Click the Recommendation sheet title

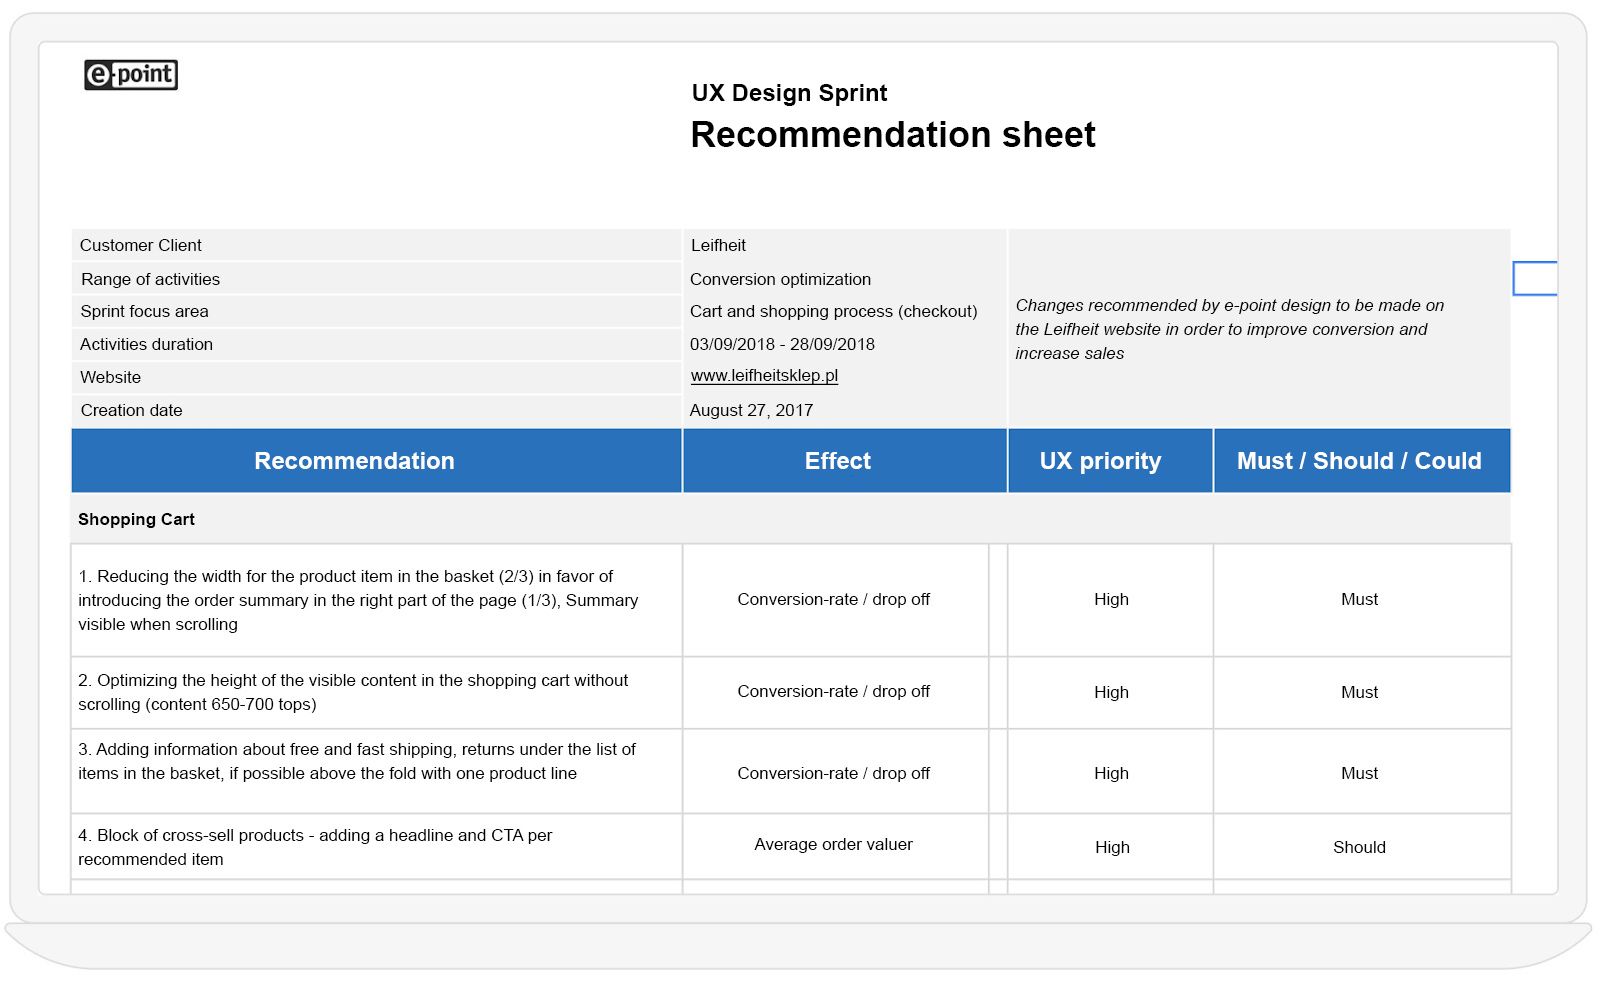pyautogui.click(x=892, y=135)
